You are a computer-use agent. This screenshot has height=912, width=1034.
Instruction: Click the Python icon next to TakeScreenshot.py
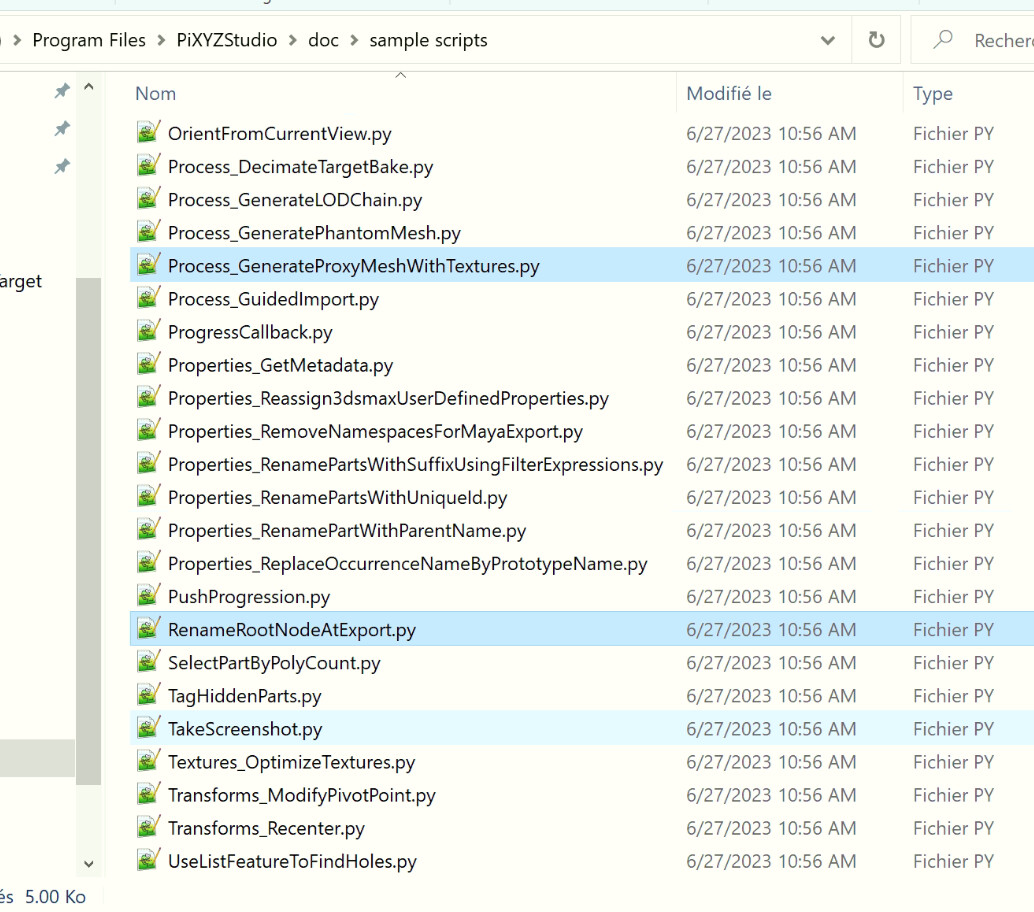pos(148,728)
